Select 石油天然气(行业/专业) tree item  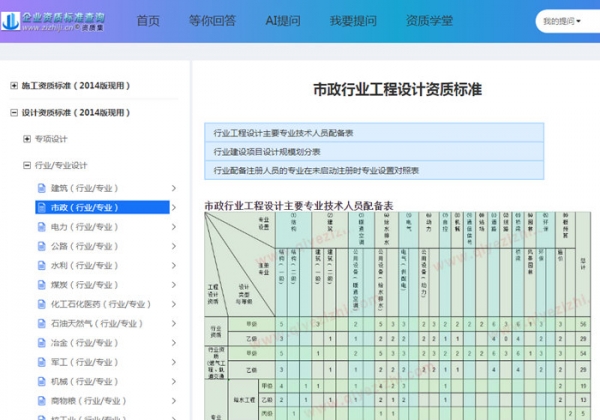click(97, 324)
